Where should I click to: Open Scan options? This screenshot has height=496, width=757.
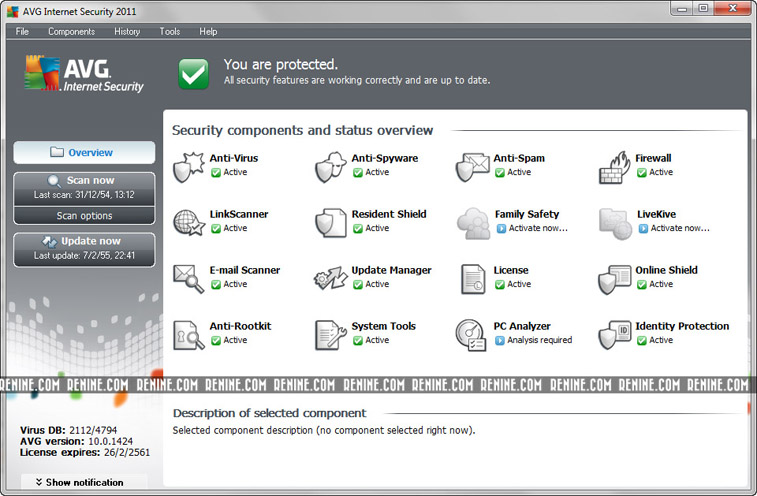[84, 216]
